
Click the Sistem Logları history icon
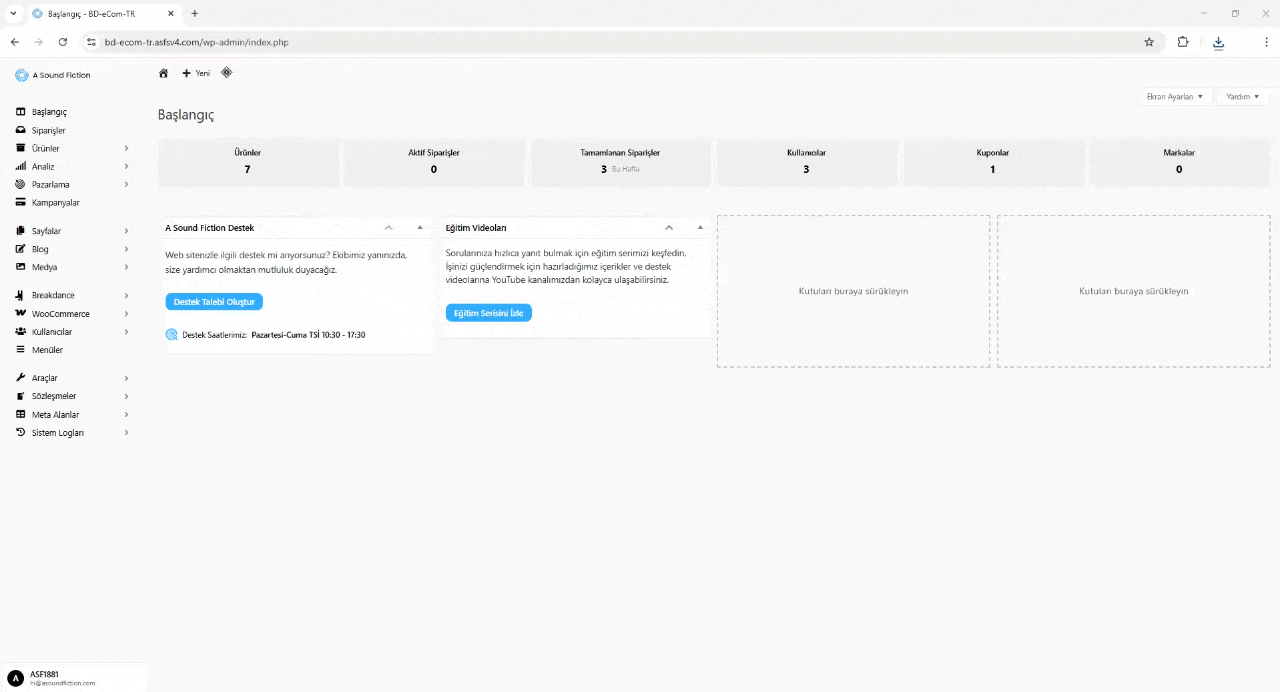coord(20,432)
